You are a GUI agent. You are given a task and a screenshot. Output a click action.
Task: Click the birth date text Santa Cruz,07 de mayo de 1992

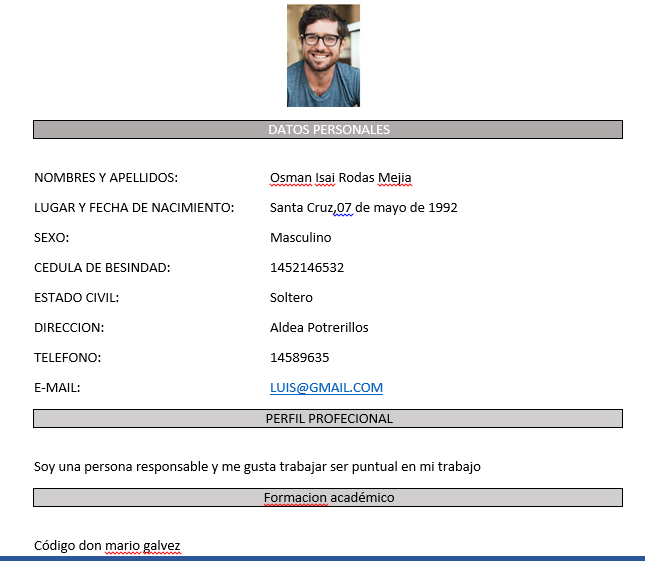pyautogui.click(x=364, y=208)
